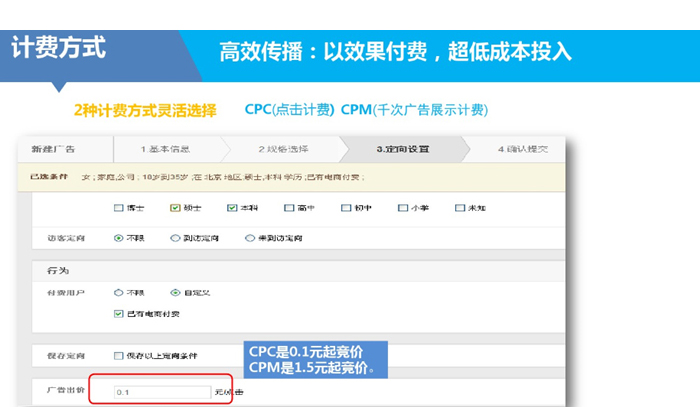Click the 广告出价 bid input field
700x407 pixels.
(x=160, y=392)
